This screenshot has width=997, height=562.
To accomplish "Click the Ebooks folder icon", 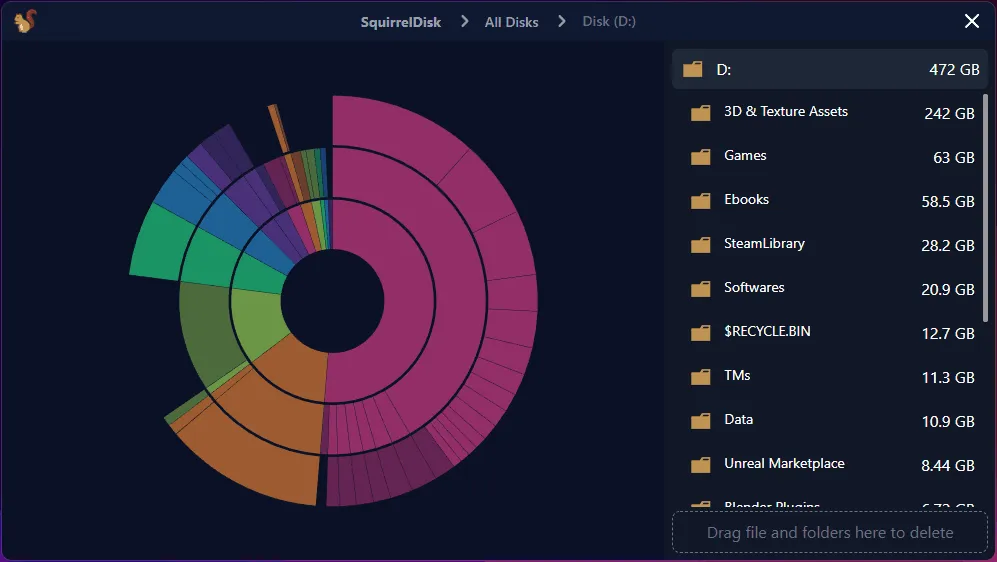I will (x=700, y=201).
